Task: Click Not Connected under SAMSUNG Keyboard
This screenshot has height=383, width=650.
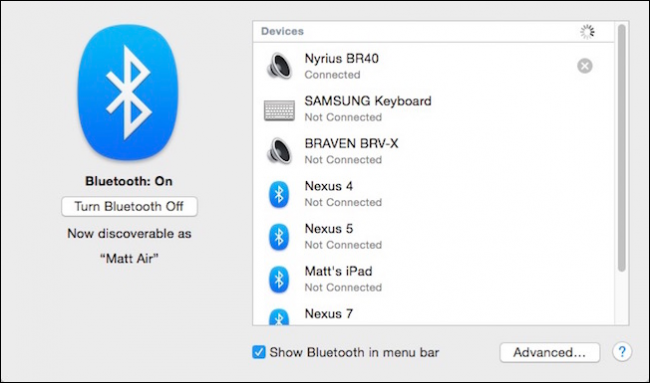Action: (343, 117)
